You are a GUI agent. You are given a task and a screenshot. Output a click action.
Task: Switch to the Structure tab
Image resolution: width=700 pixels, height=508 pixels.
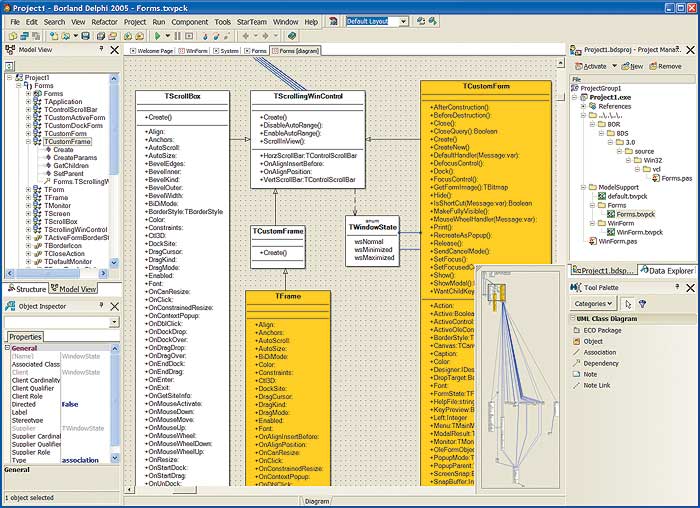27,289
